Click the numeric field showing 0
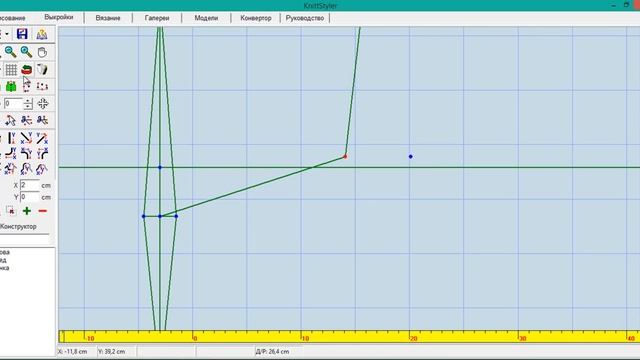This screenshot has height=360, width=640. (13, 103)
